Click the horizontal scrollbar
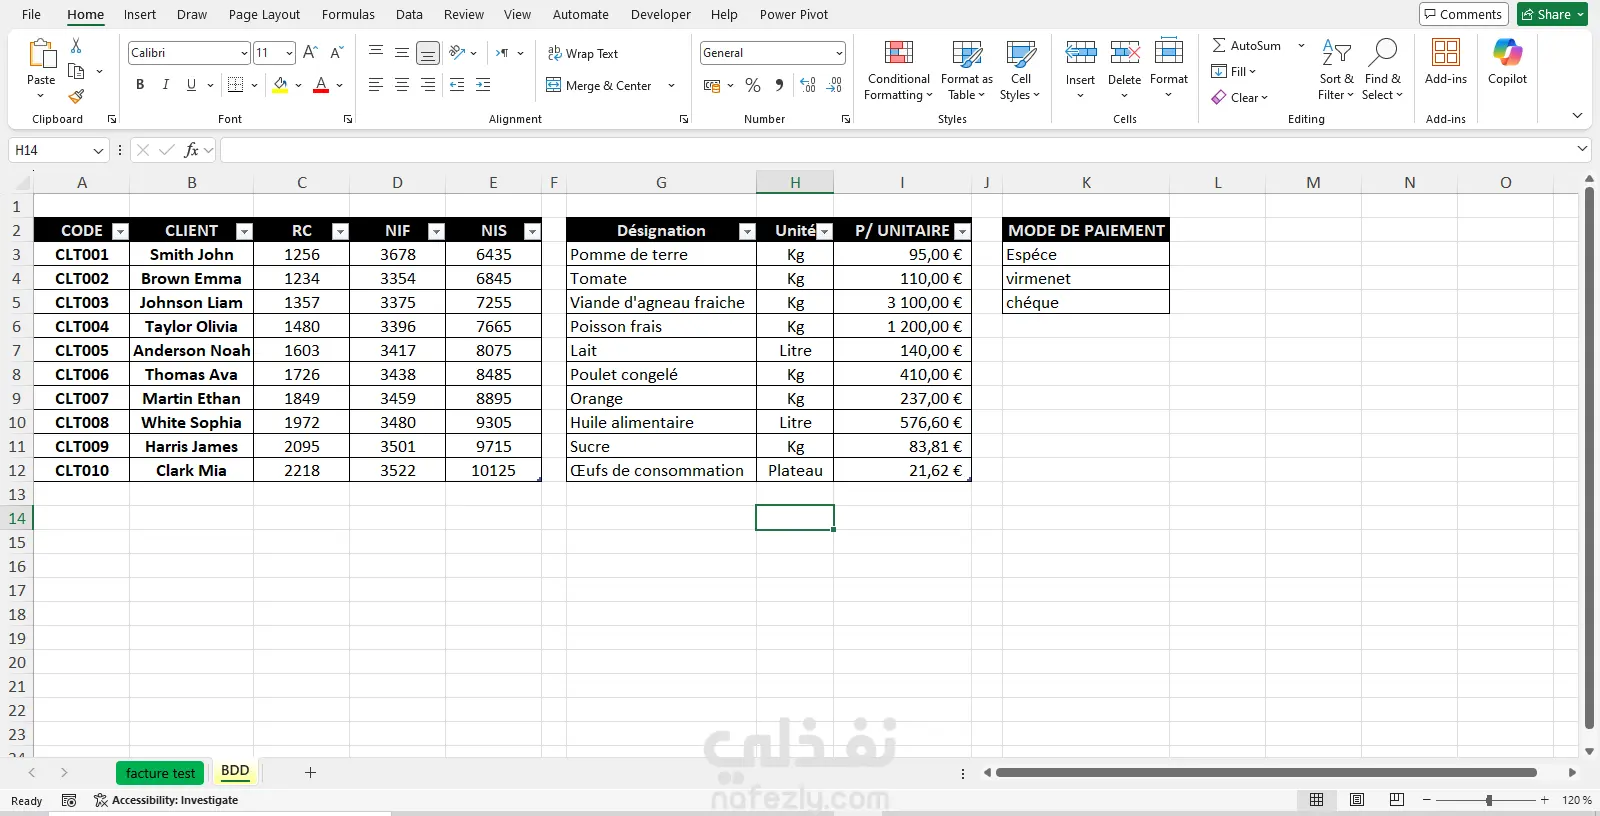This screenshot has height=816, width=1600. 1266,772
